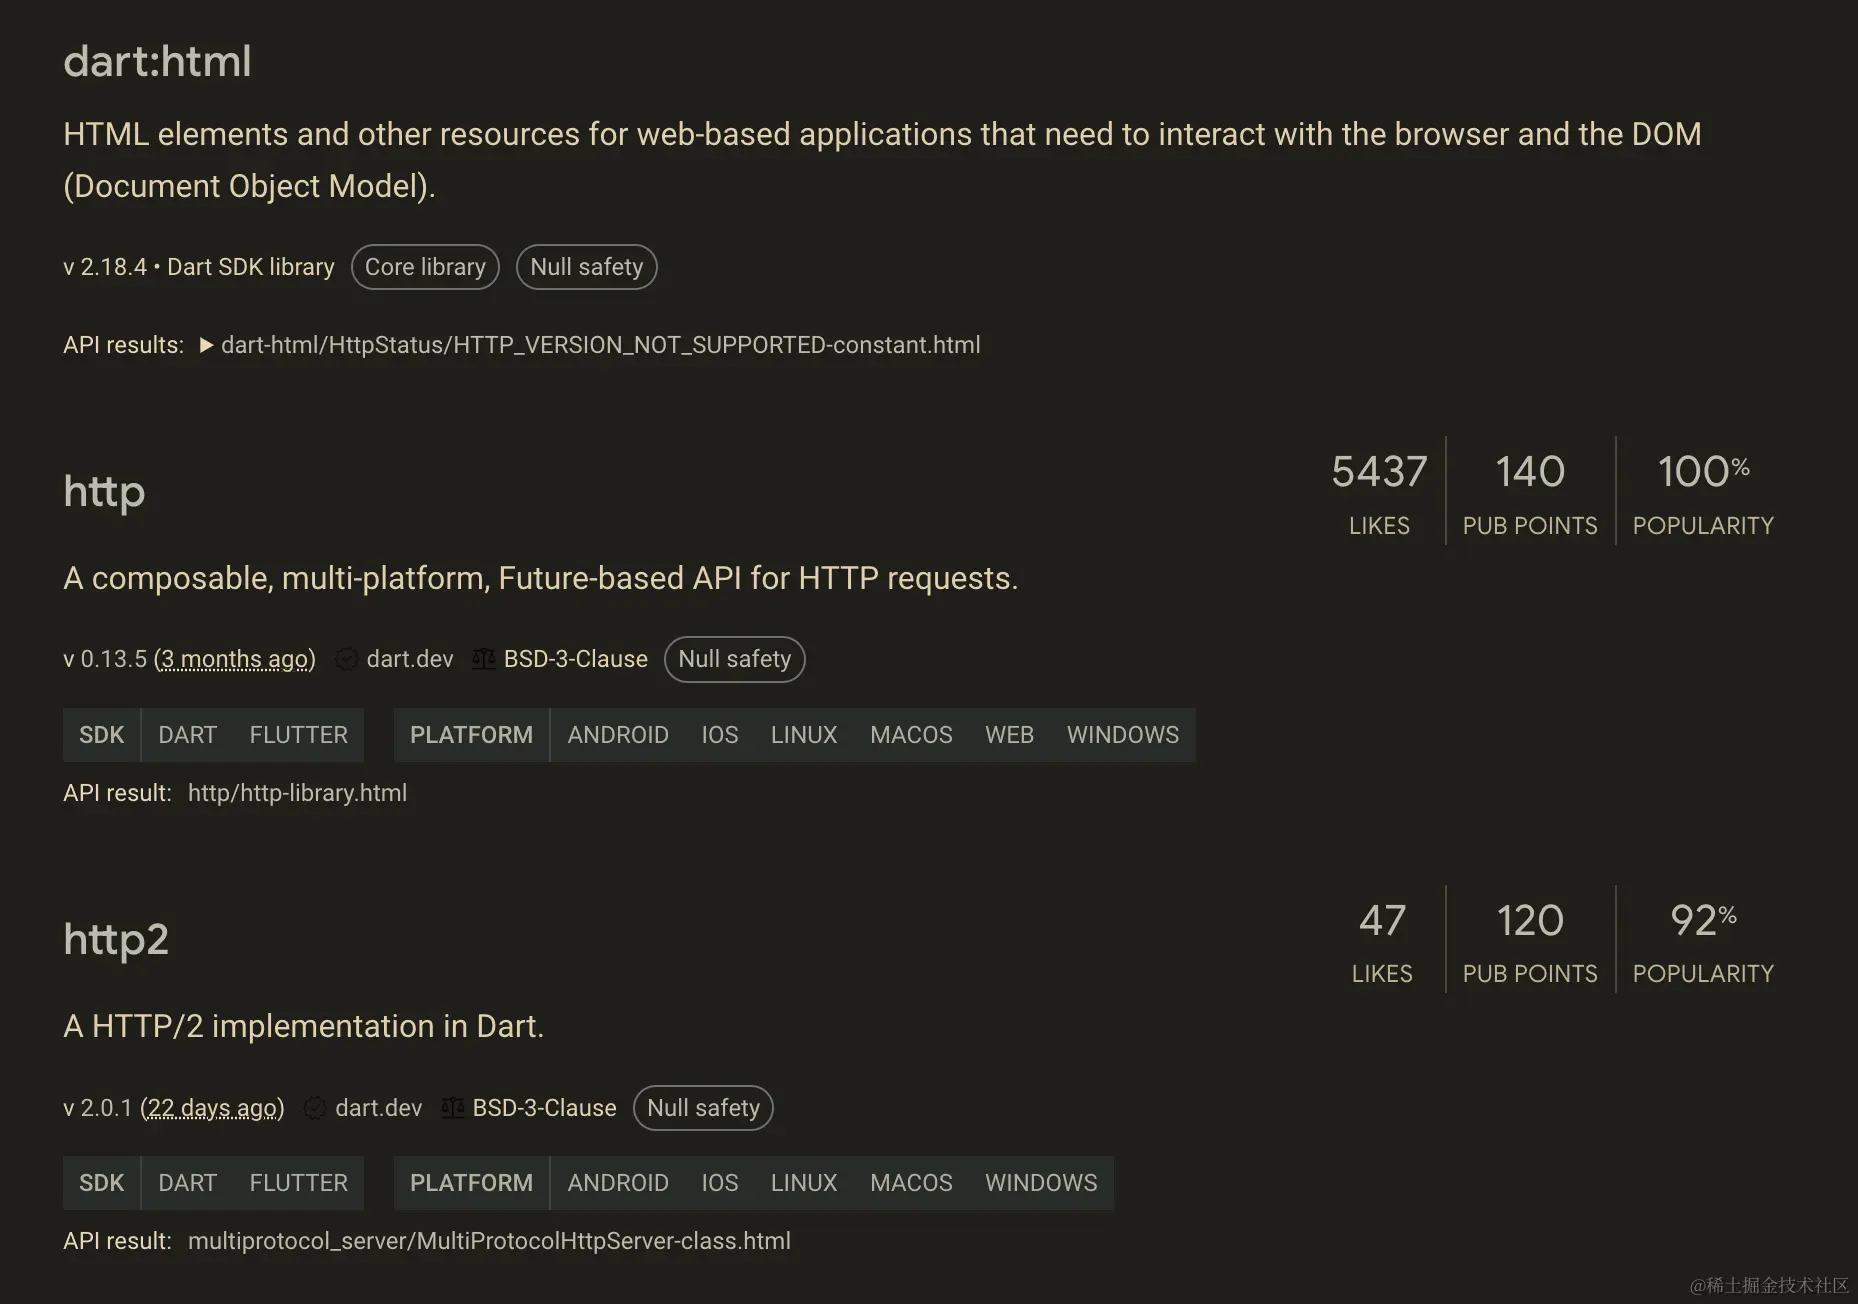The width and height of the screenshot is (1858, 1304).
Task: Open the http/http-library.html API result
Action: [297, 793]
